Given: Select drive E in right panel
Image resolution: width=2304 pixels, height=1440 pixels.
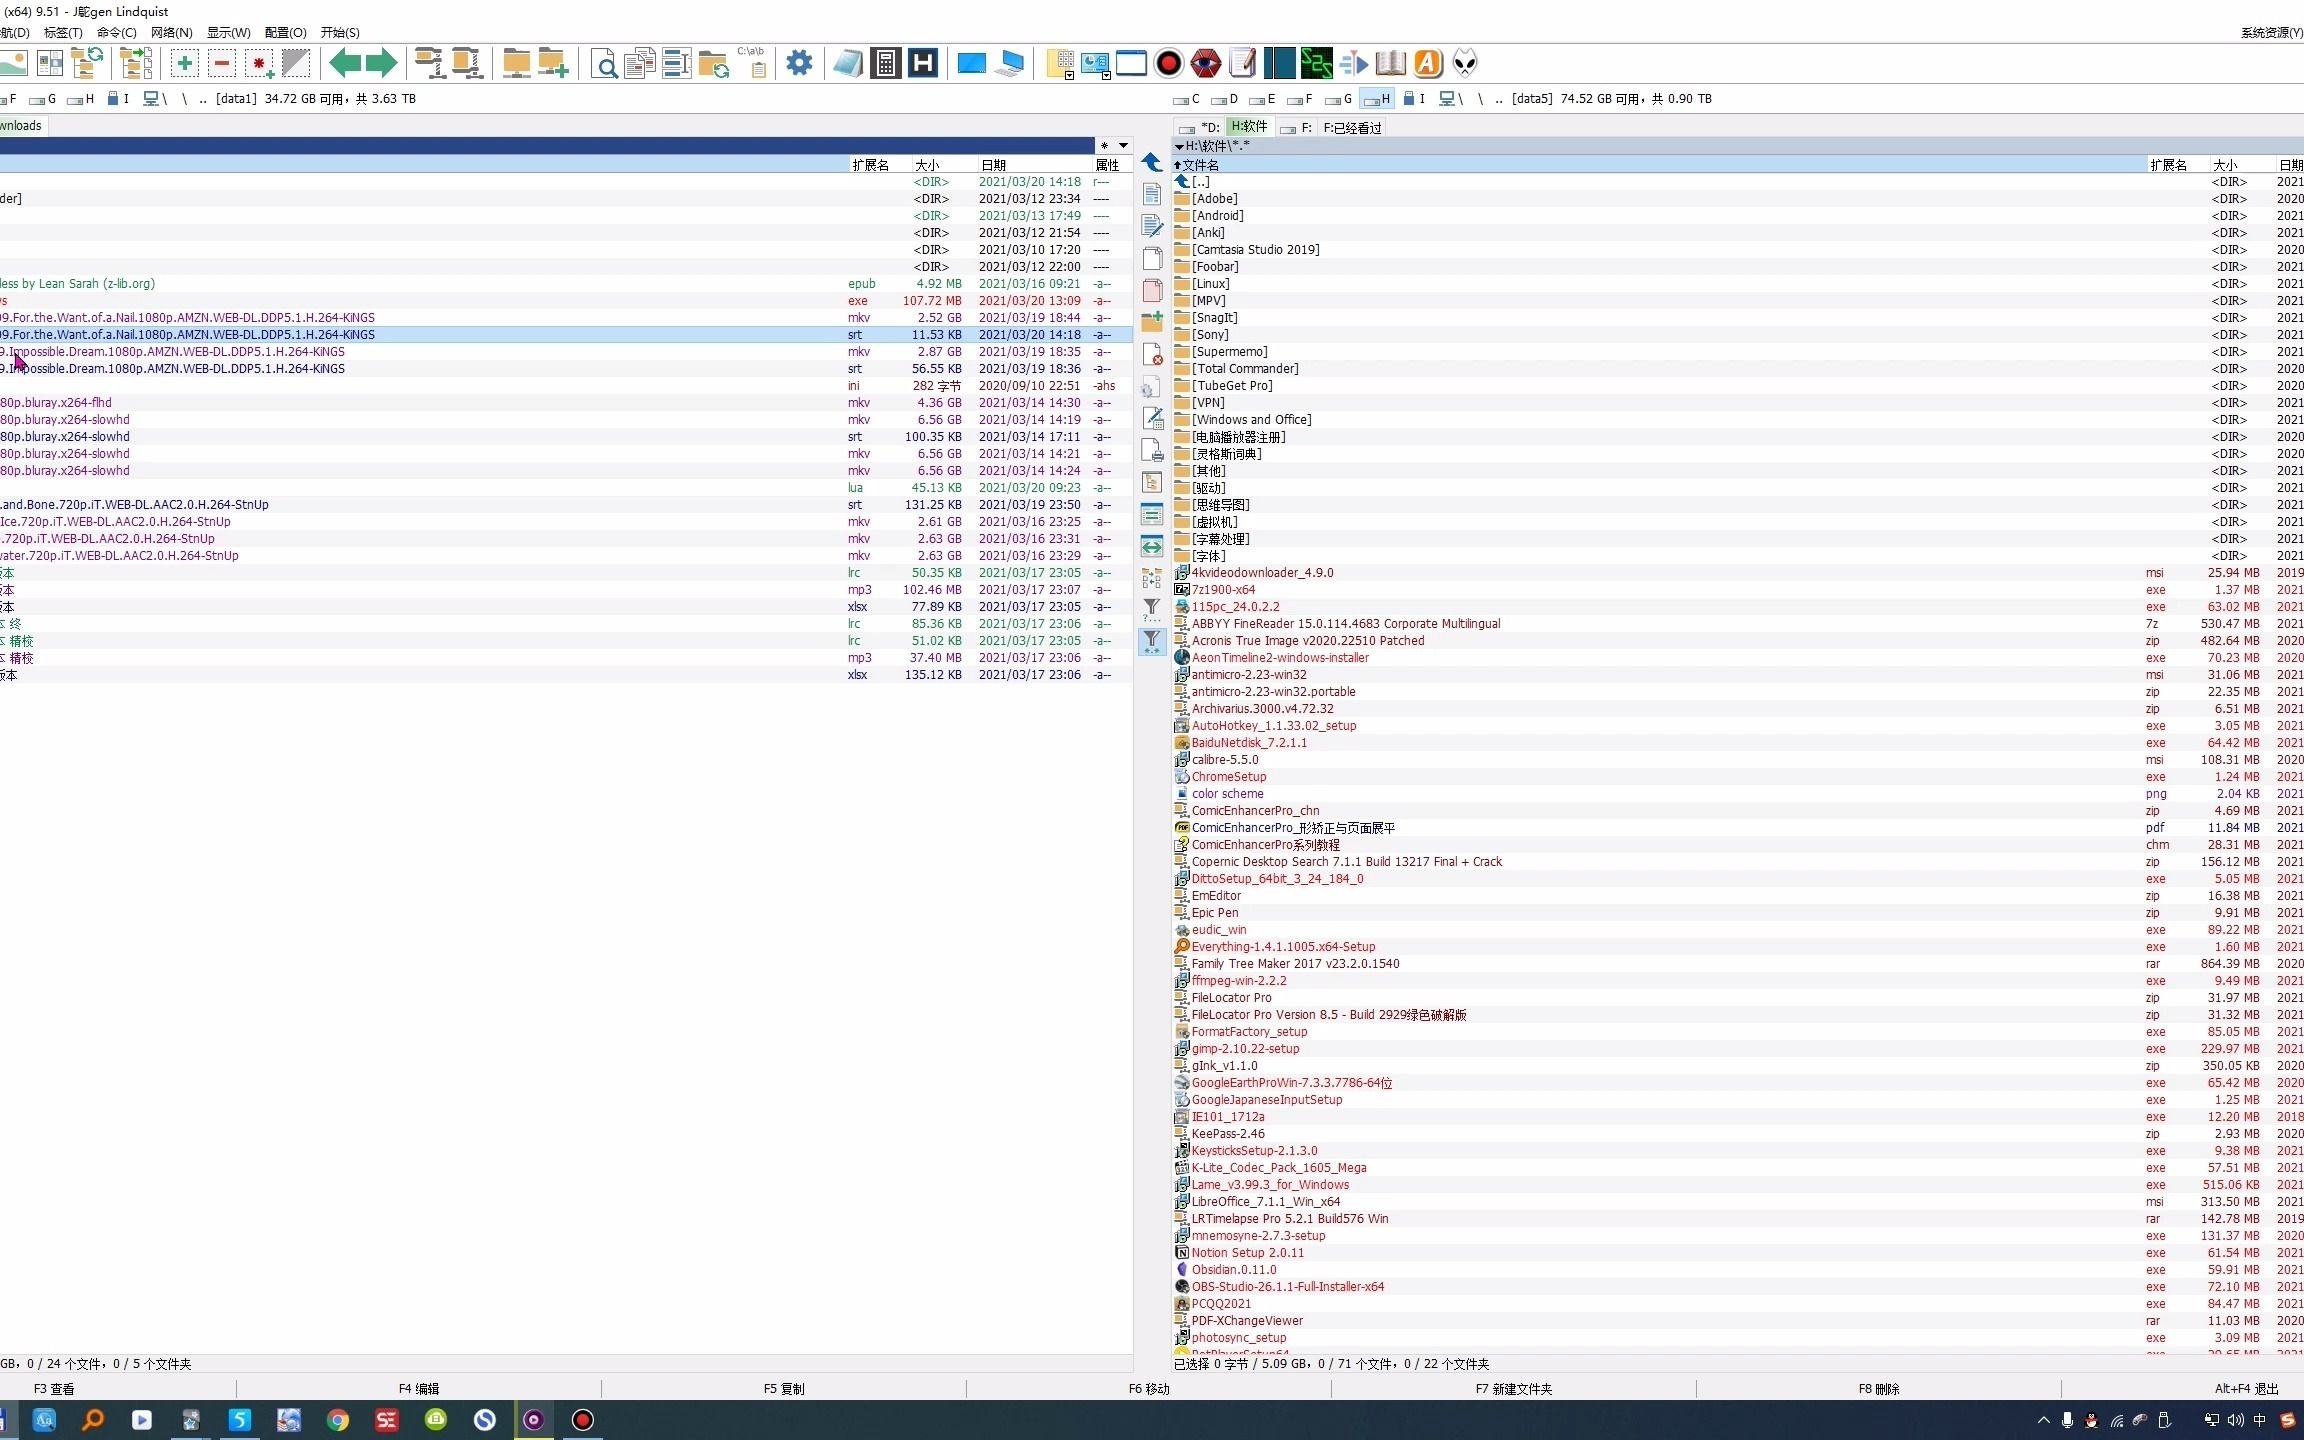Looking at the screenshot, I should pos(1263,99).
